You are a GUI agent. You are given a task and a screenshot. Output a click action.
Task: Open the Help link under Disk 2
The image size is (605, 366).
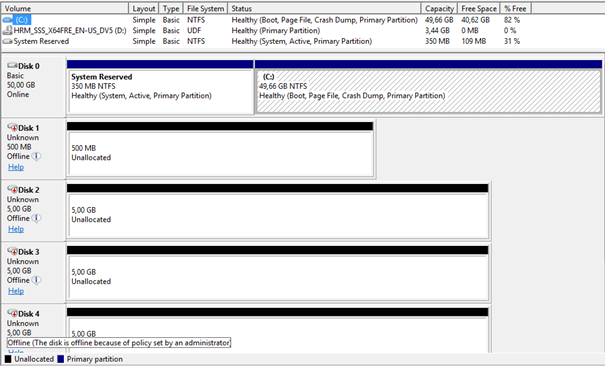coord(16,229)
